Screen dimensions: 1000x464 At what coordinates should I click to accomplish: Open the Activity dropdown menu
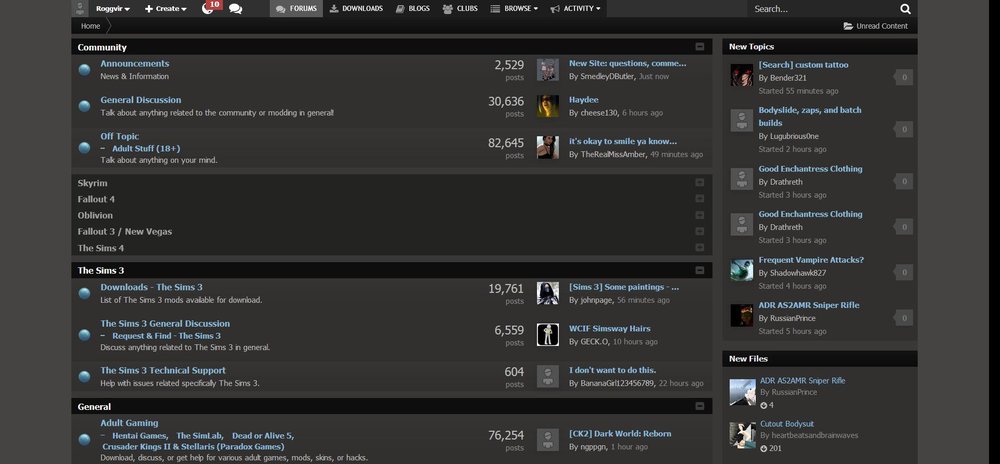pyautogui.click(x=575, y=8)
